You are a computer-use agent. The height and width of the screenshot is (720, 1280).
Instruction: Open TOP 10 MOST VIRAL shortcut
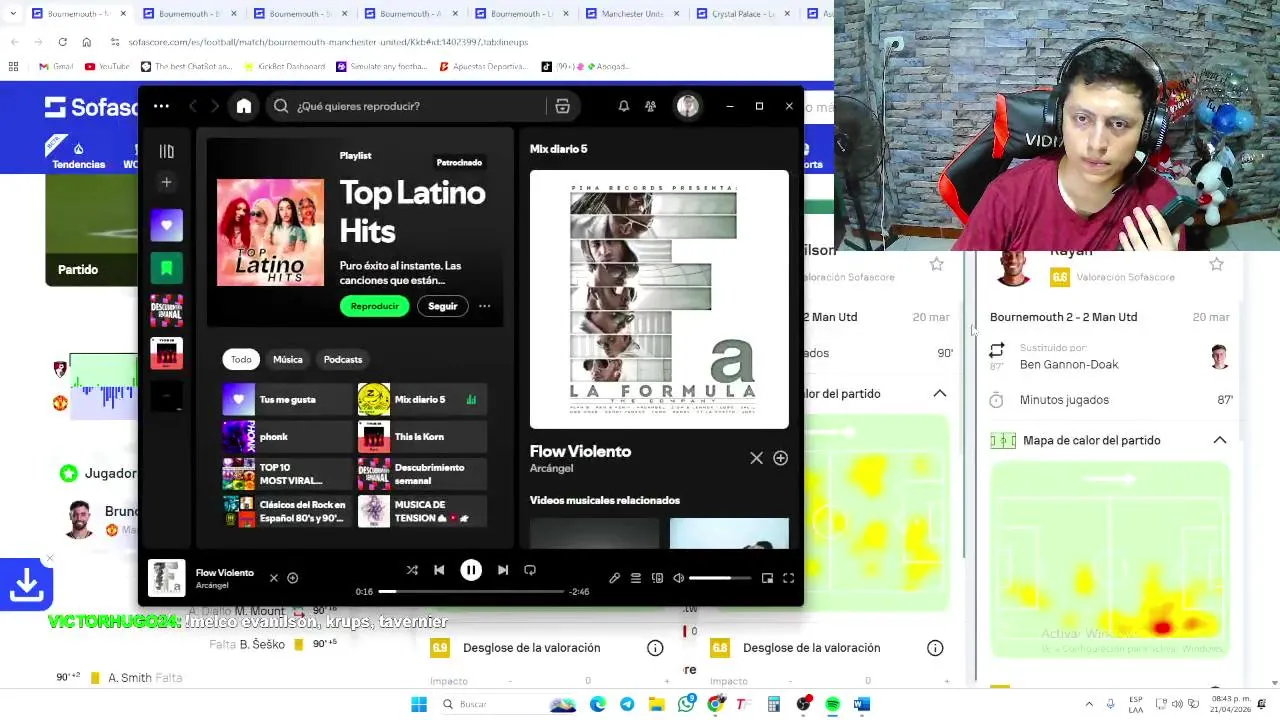[287, 474]
